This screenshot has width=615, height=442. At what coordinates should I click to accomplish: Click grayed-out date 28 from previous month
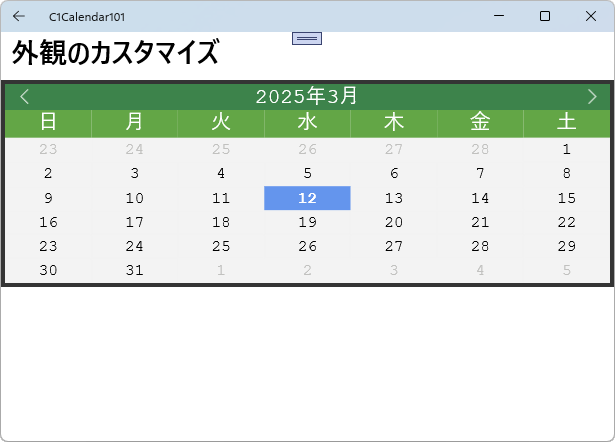480,150
